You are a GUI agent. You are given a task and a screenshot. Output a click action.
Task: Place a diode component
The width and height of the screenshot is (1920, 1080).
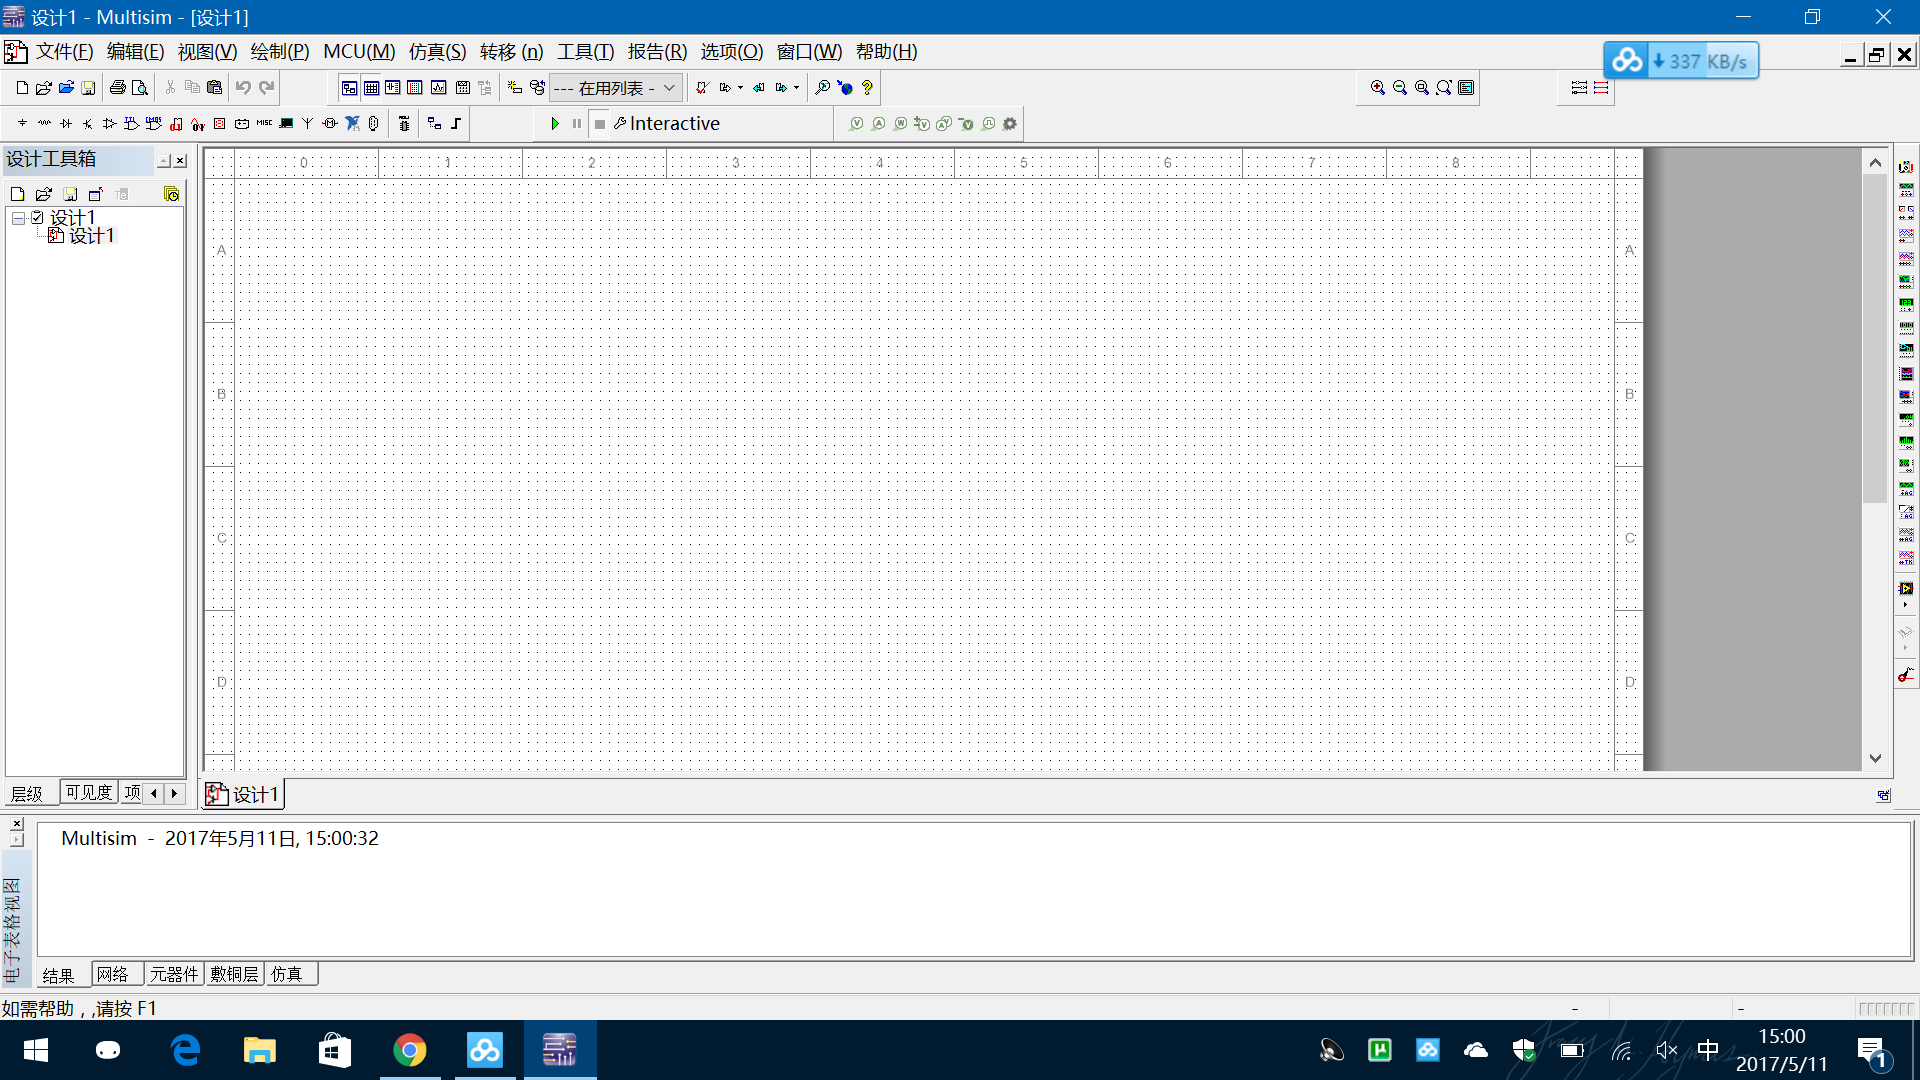pos(66,124)
